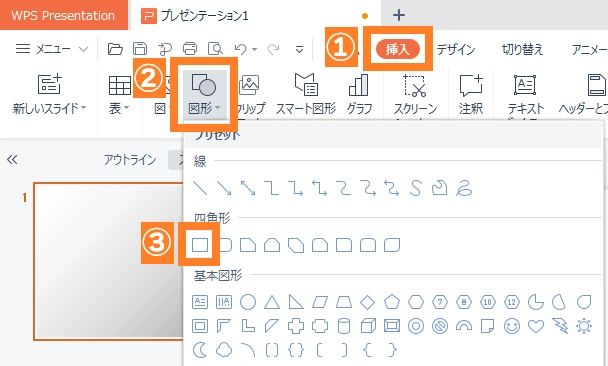Pick the lightning bolt shape
The width and height of the screenshot is (608, 366).
tap(560, 326)
